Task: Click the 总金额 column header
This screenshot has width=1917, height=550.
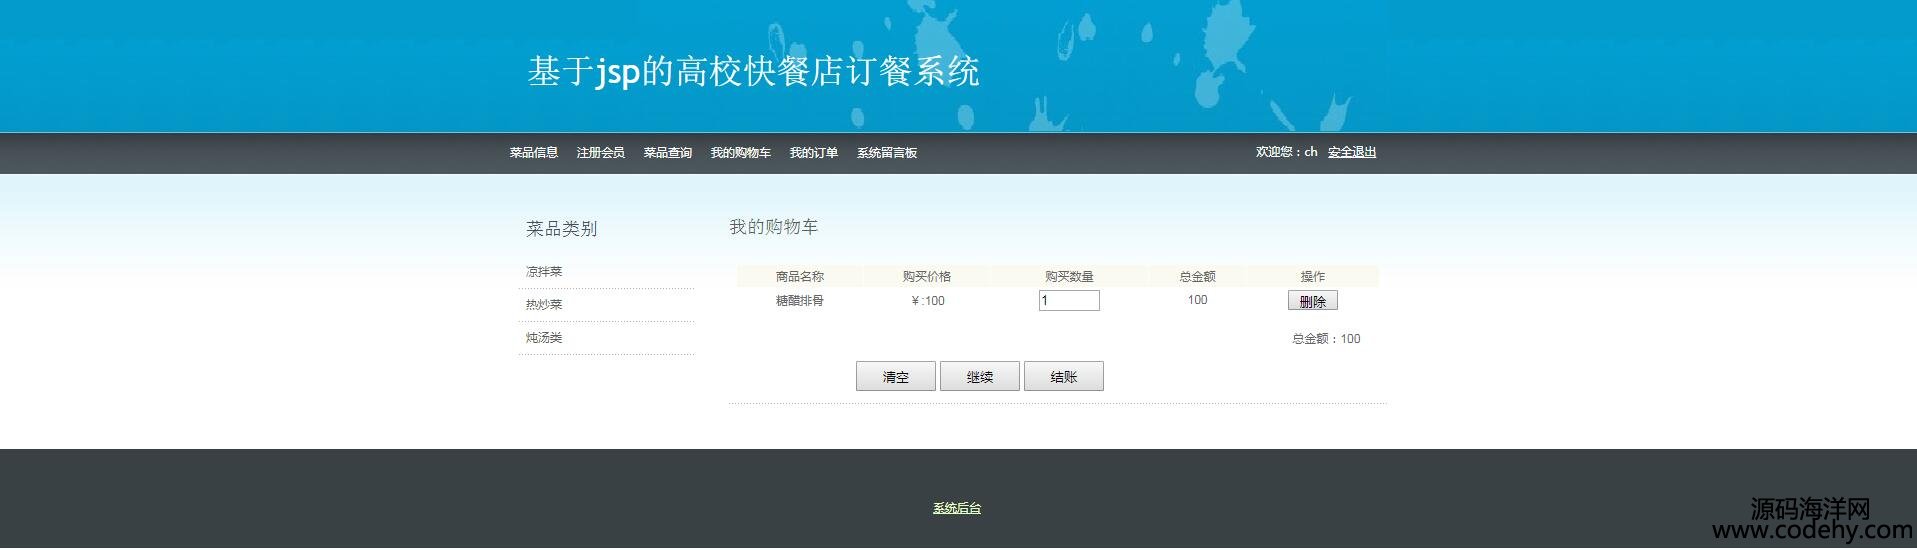Action: coord(1197,276)
